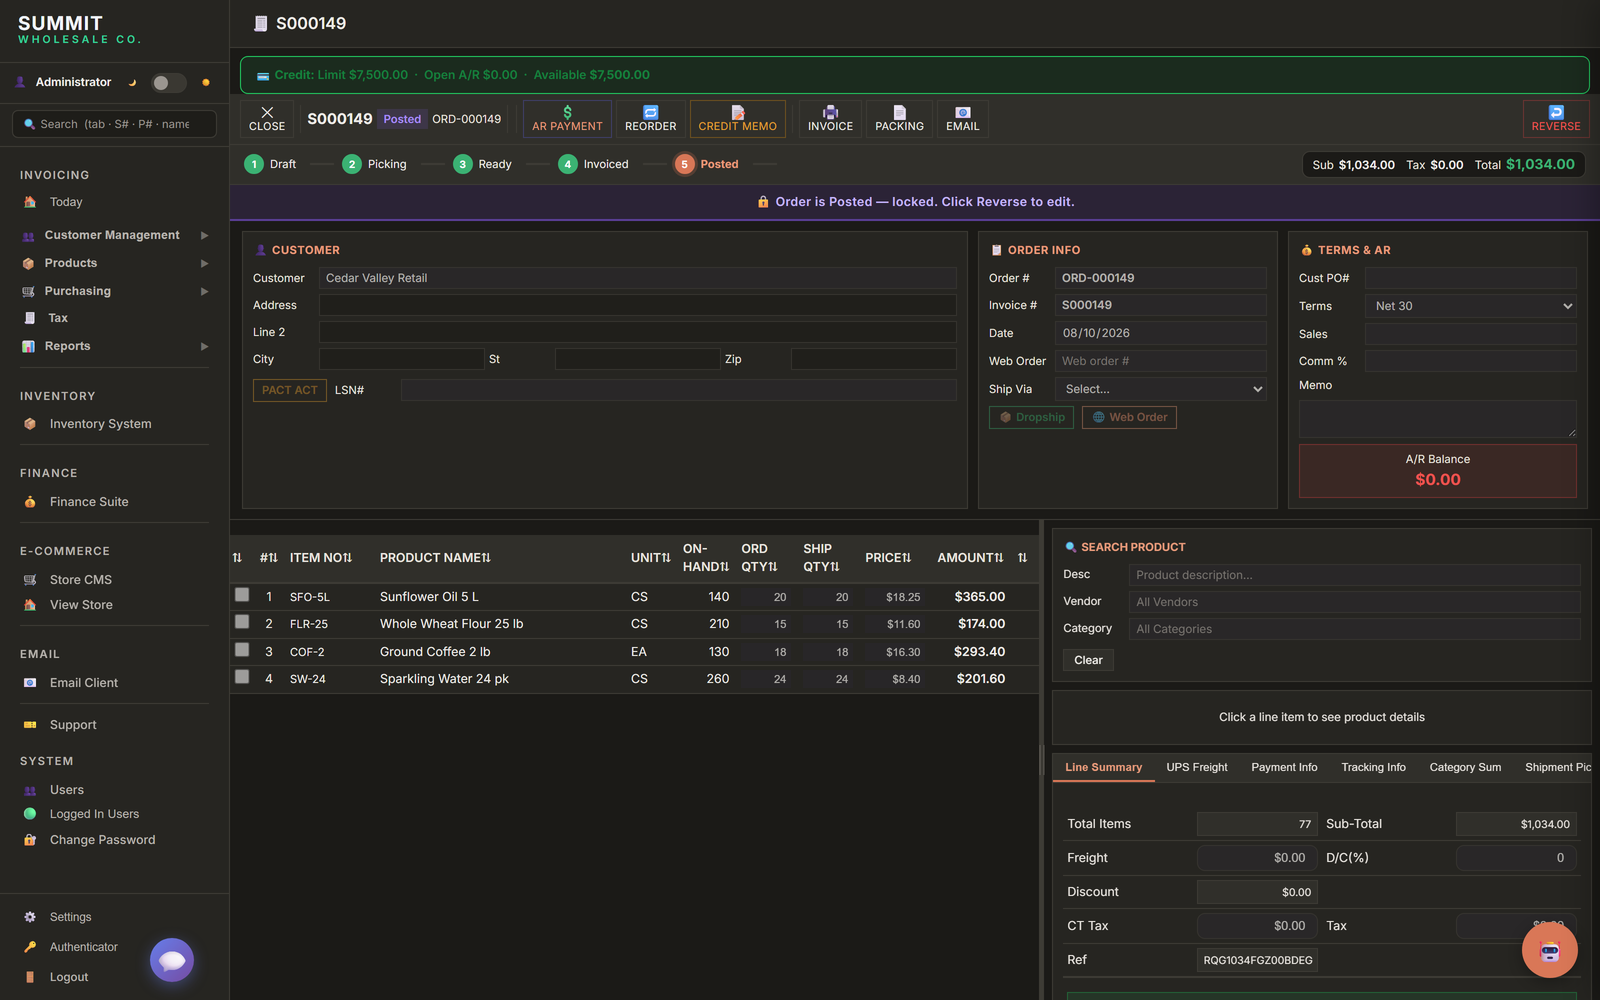Check the Whole Wheat Flour row checkbox
1600x1000 pixels.
pos(242,622)
